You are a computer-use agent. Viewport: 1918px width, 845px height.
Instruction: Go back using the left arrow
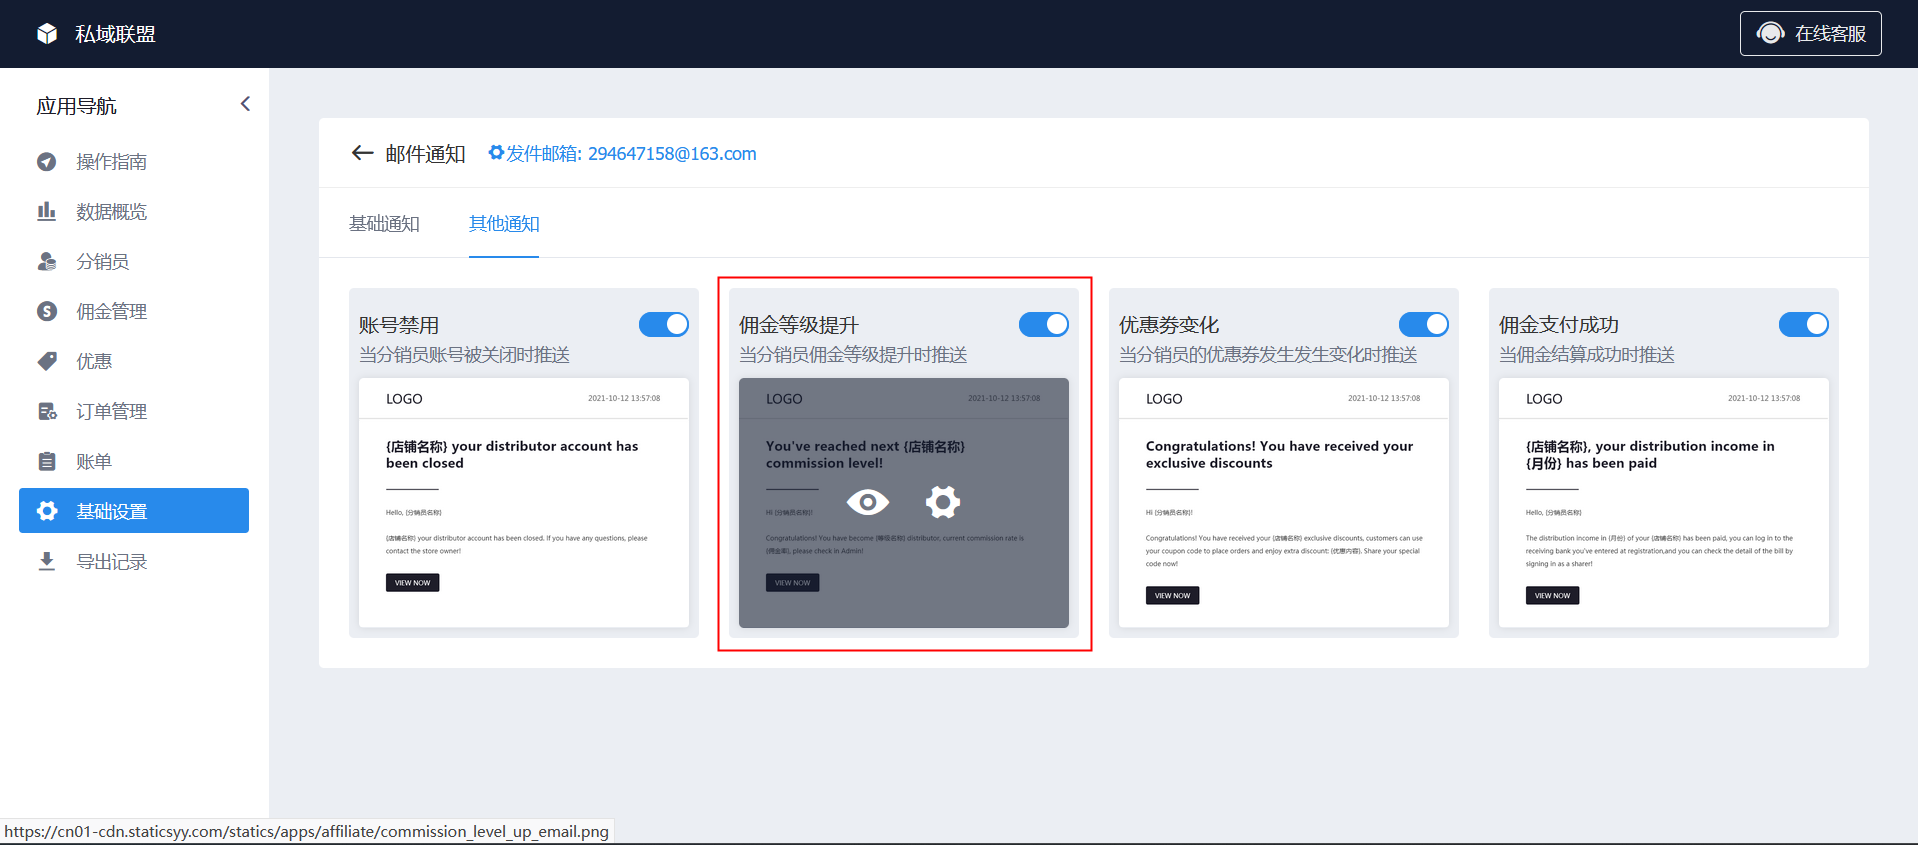pos(362,153)
